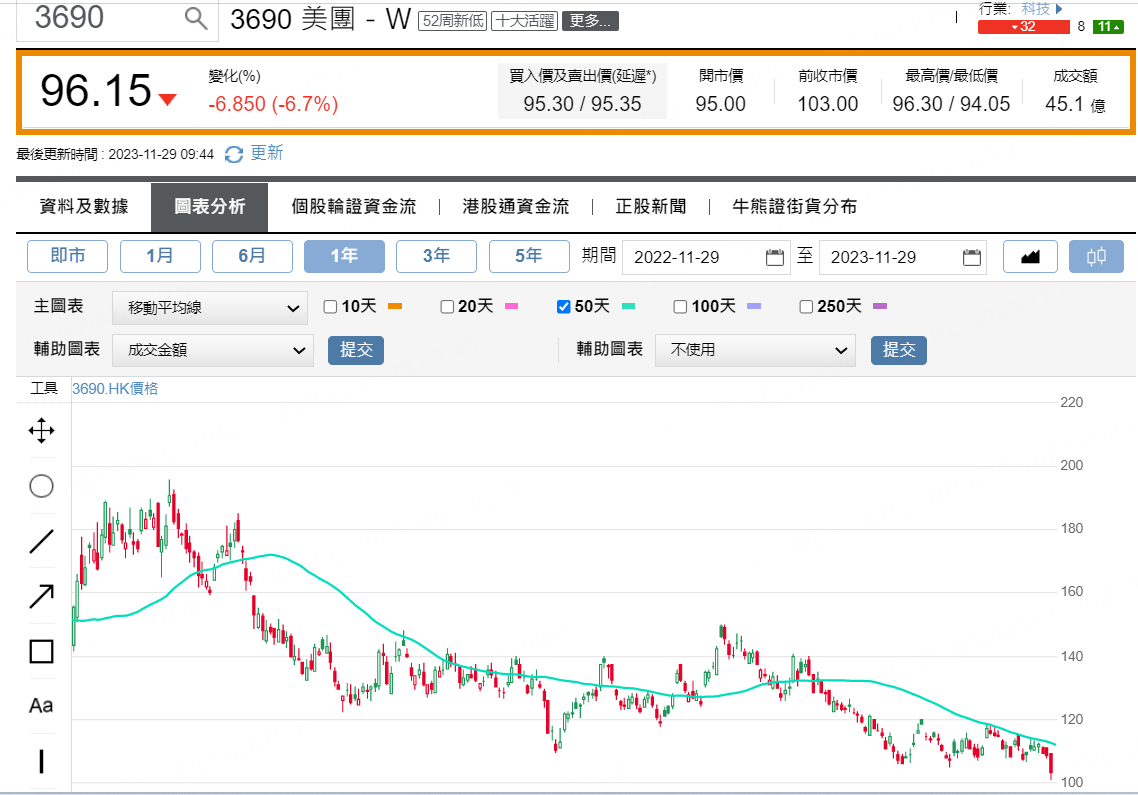The width and height of the screenshot is (1138, 795).
Task: Click the 3690 美團 - W stock title
Action: 321,20
